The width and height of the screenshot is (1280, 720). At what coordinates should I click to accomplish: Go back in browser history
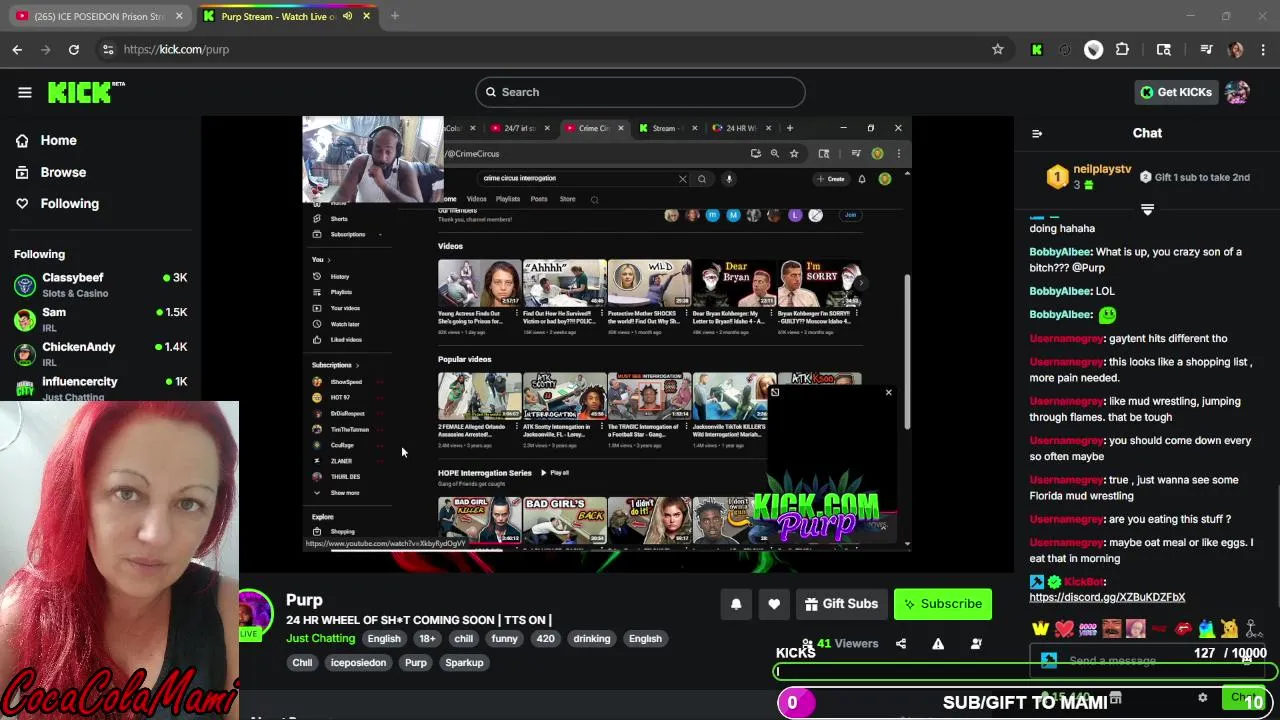click(x=17, y=49)
